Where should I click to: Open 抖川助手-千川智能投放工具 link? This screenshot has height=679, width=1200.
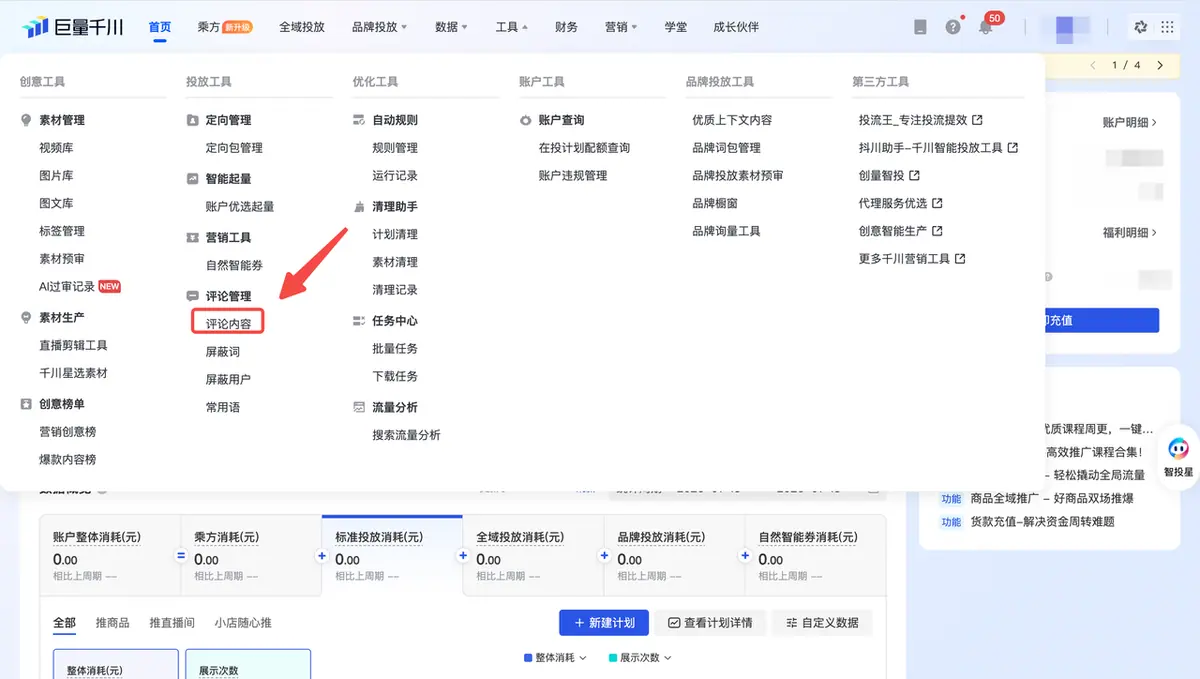[x=938, y=148]
